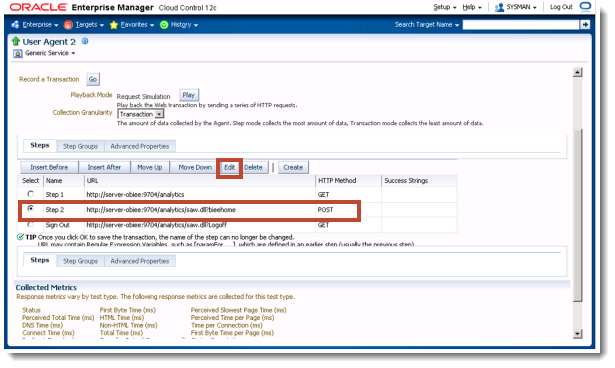
Task: Click the SYSMAN user icon
Action: [499, 7]
